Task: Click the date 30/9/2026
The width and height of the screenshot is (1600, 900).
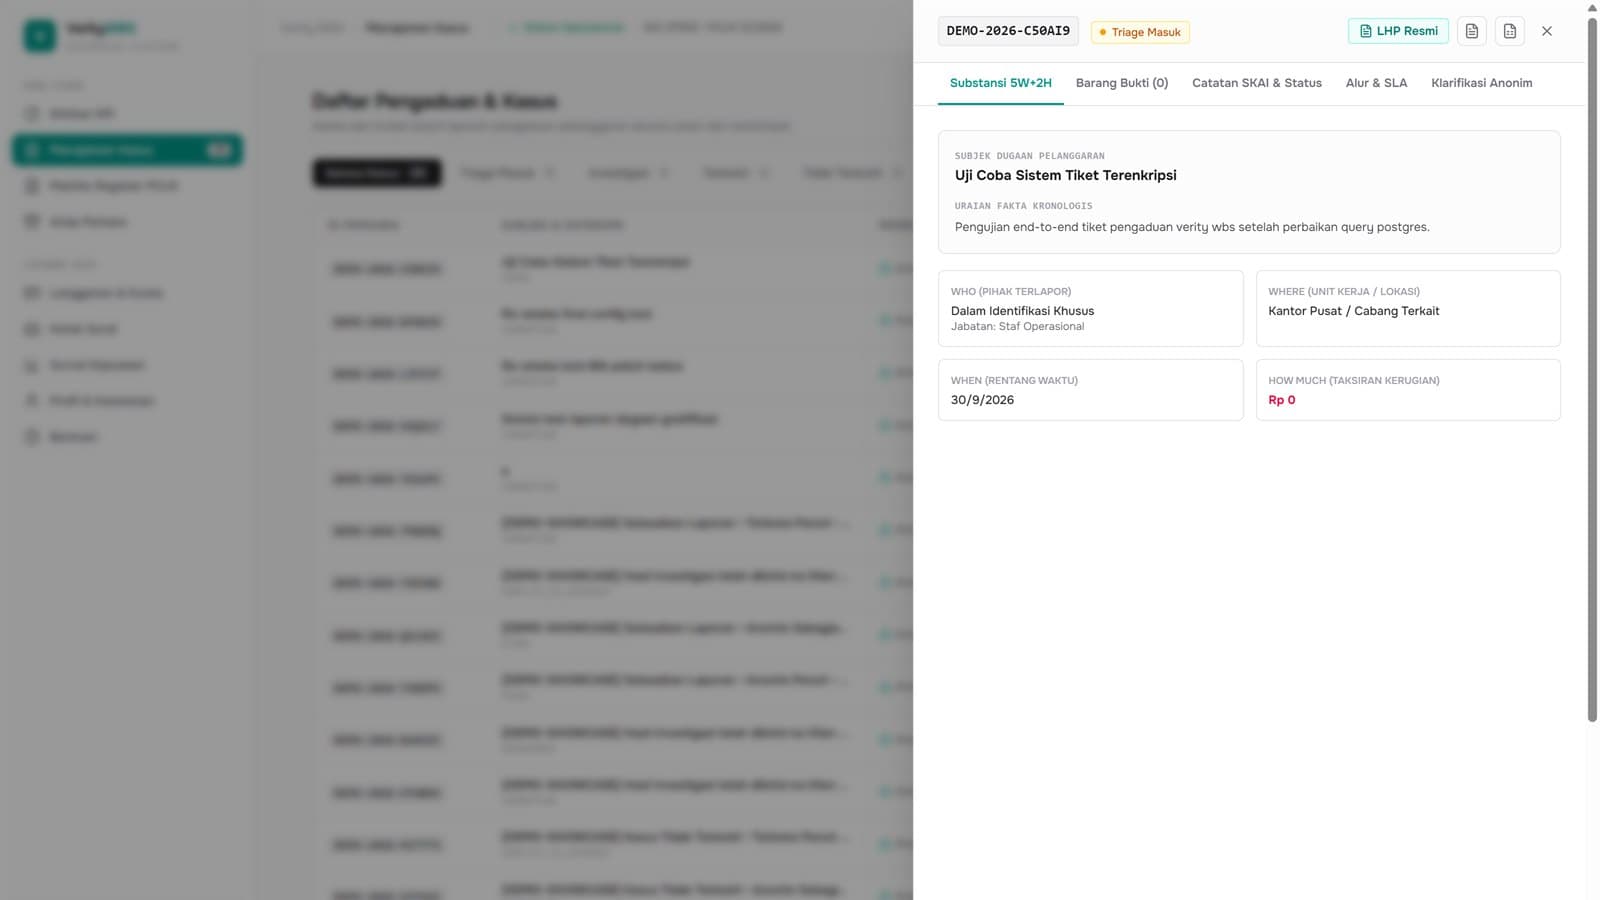Action: tap(982, 400)
